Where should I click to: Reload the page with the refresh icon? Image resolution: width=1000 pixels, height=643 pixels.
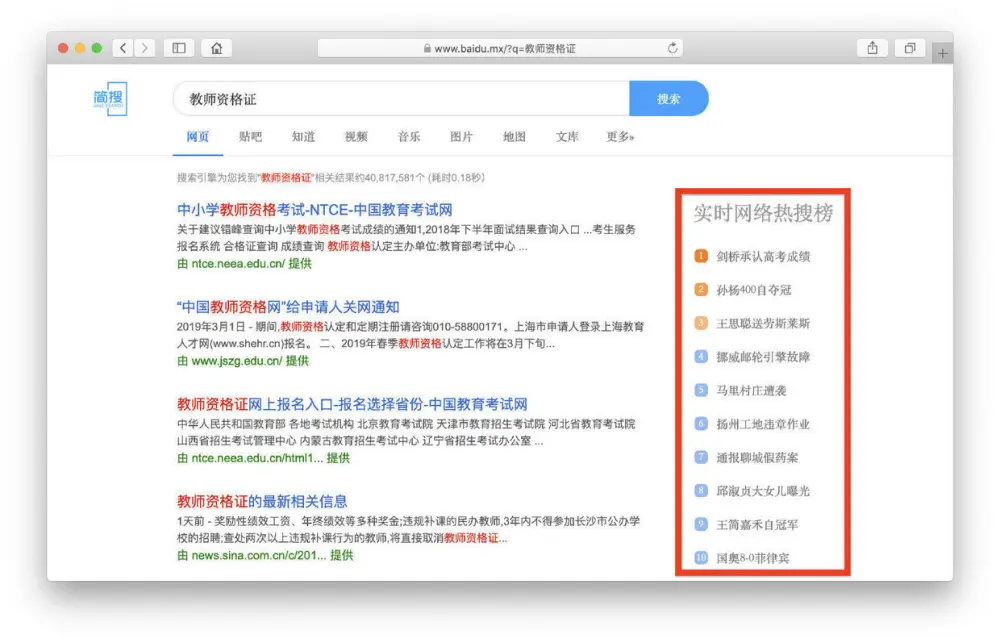coord(672,48)
